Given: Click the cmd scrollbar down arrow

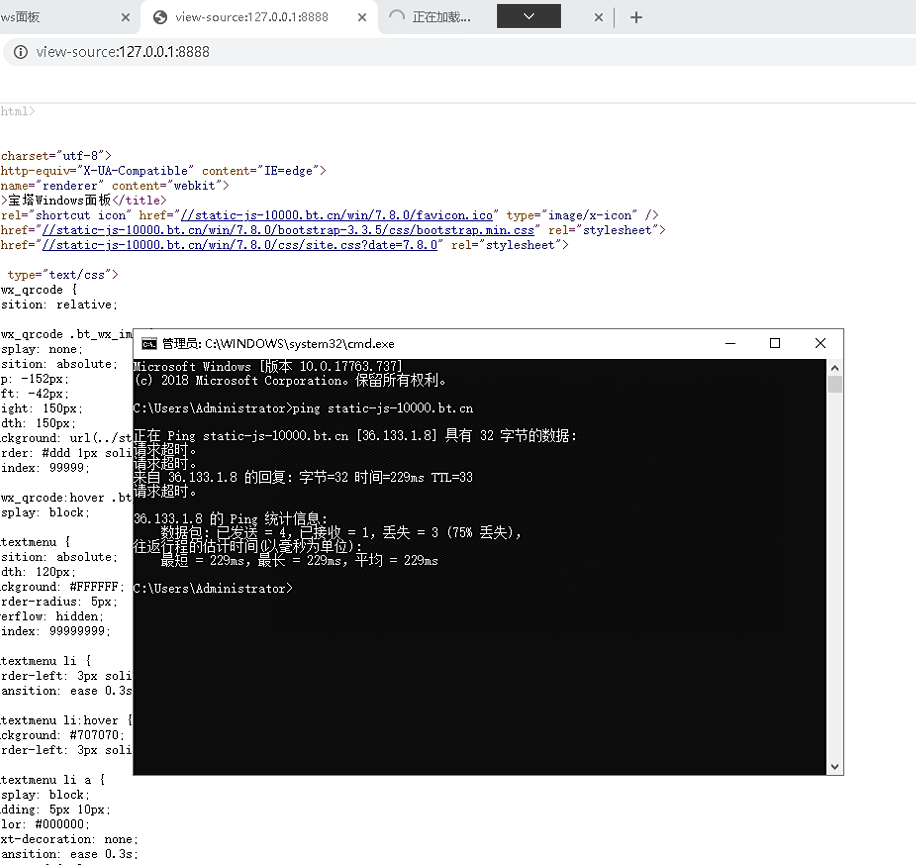Looking at the screenshot, I should (835, 767).
